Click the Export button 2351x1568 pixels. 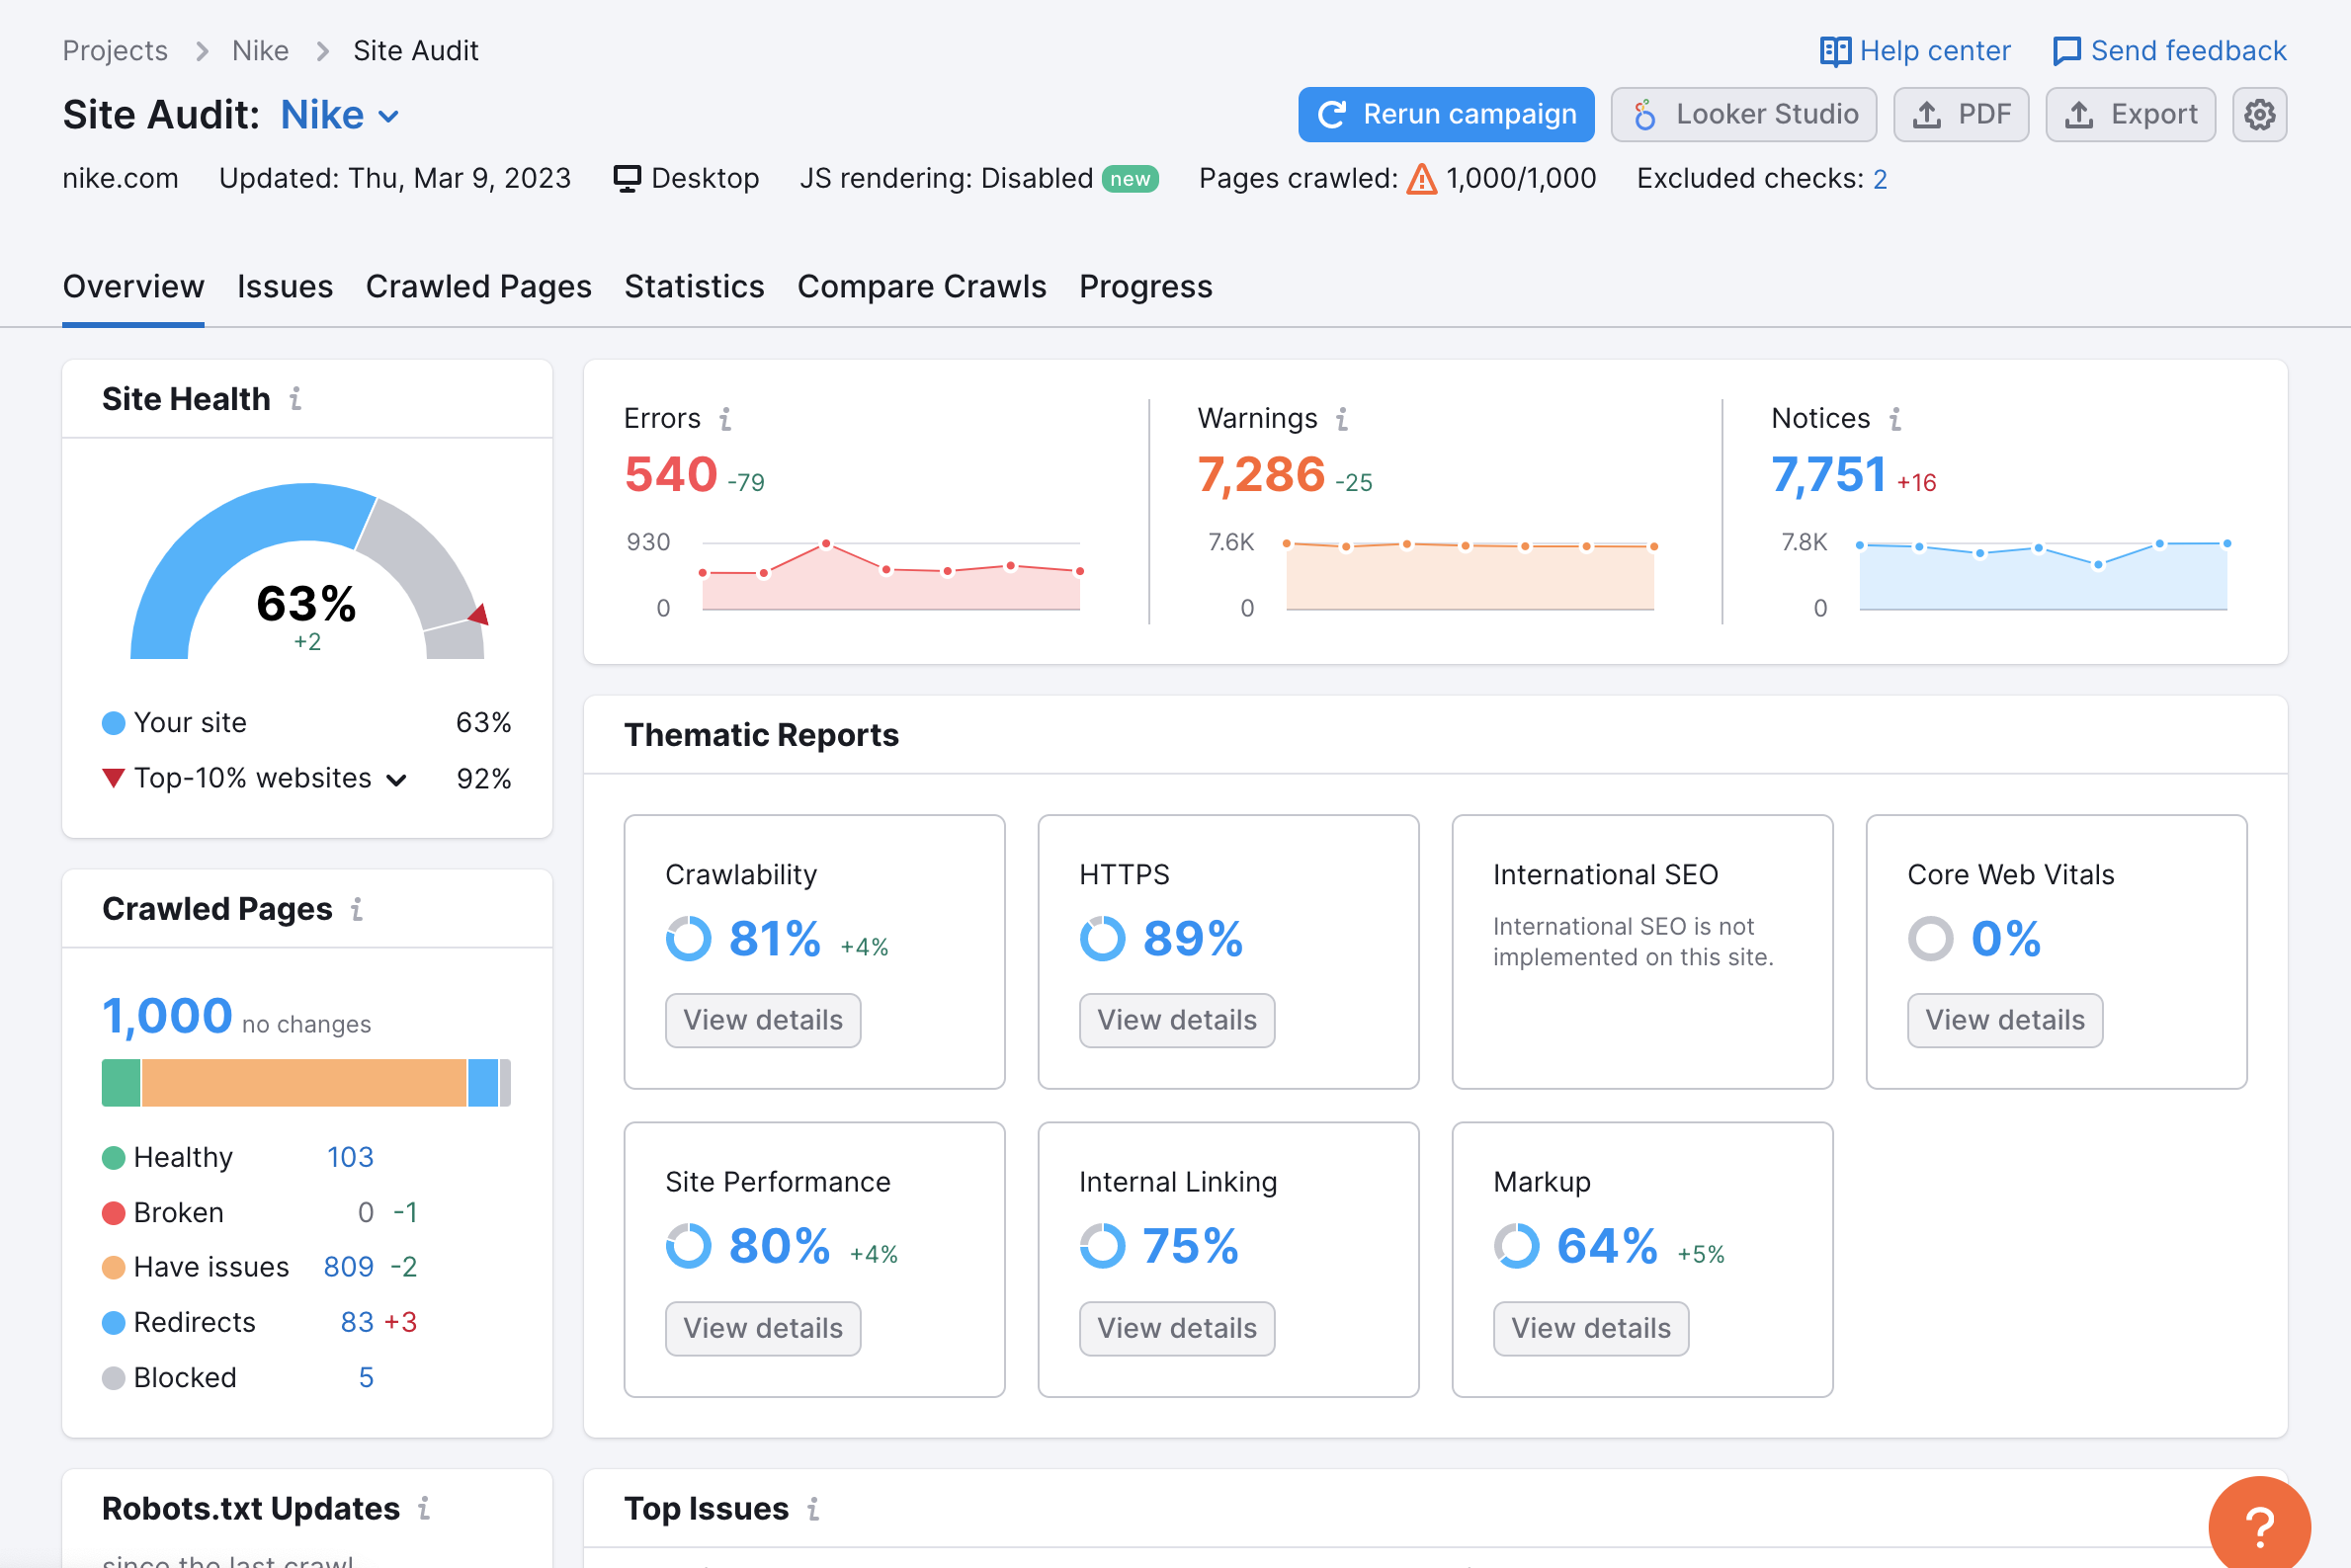tap(2131, 114)
